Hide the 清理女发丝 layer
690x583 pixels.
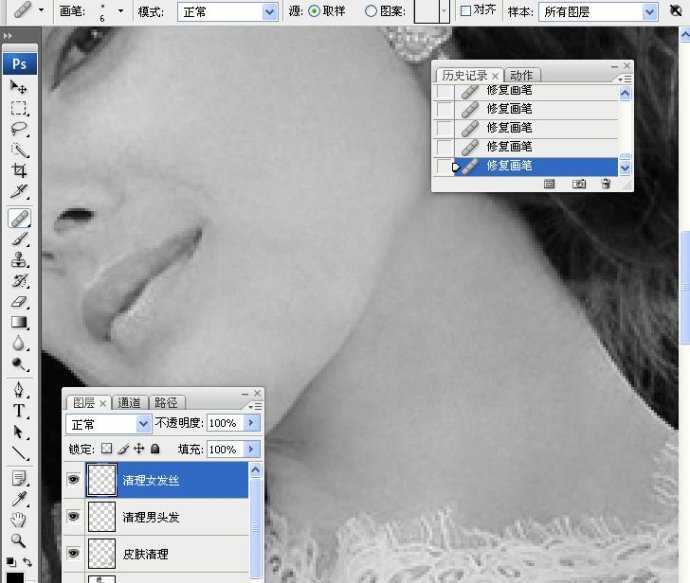[x=73, y=479]
